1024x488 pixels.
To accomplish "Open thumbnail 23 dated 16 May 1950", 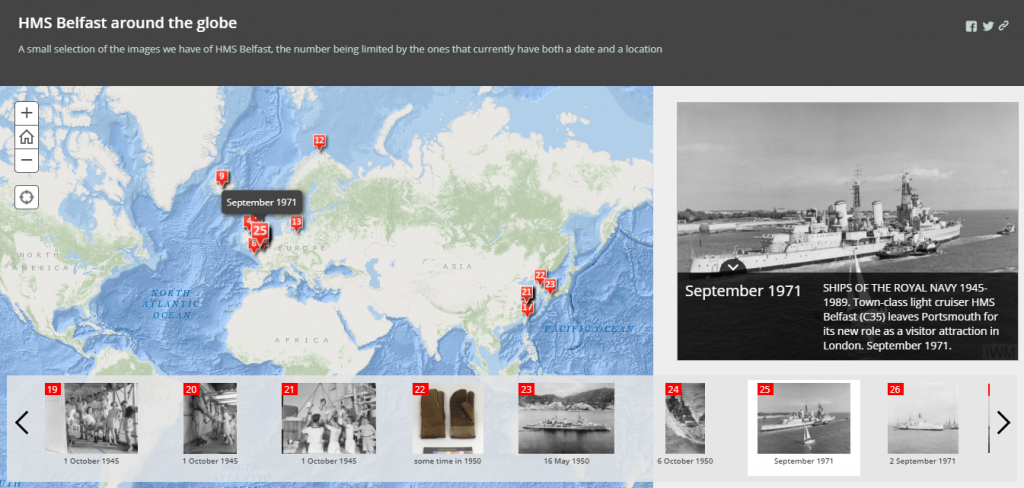I will 566,418.
